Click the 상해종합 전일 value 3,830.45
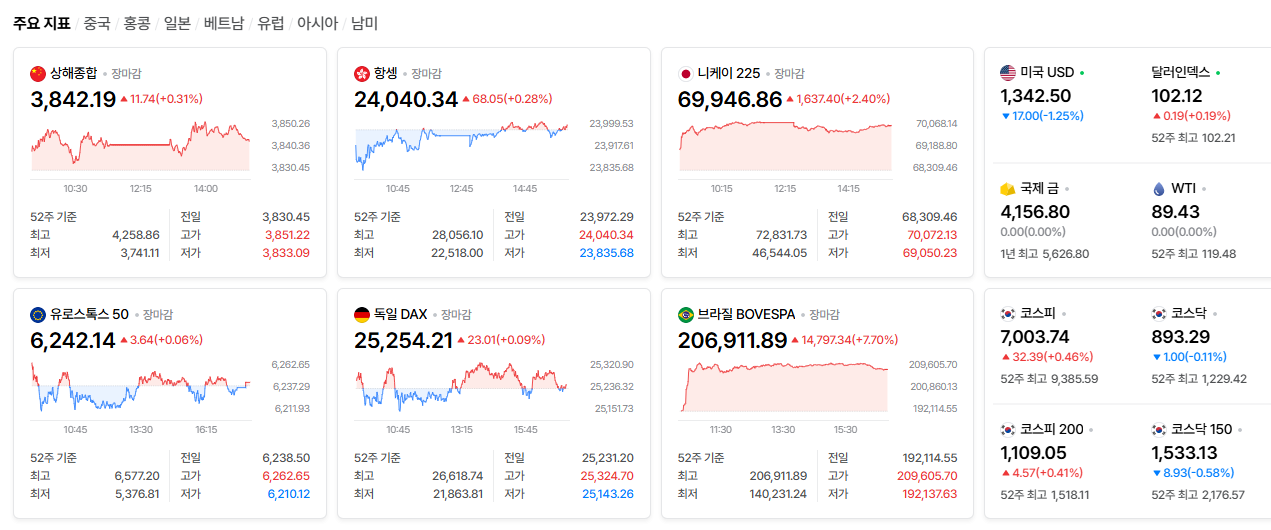 [286, 217]
